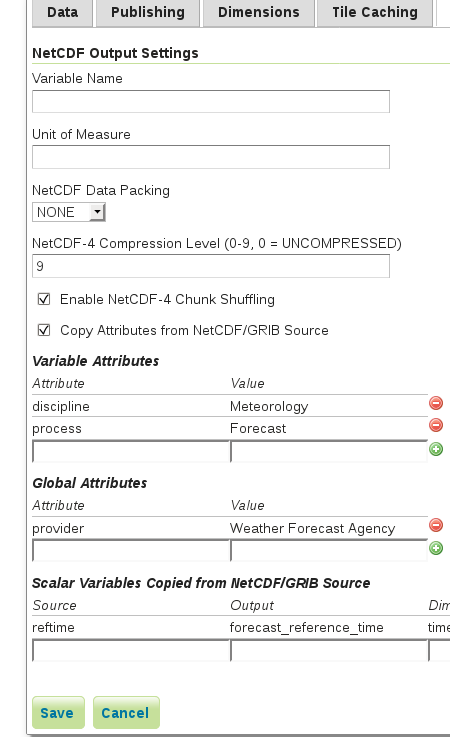
Task: Toggle Enable NetCDF-4 Chunk Shuffling checkbox
Action: [x=44, y=299]
